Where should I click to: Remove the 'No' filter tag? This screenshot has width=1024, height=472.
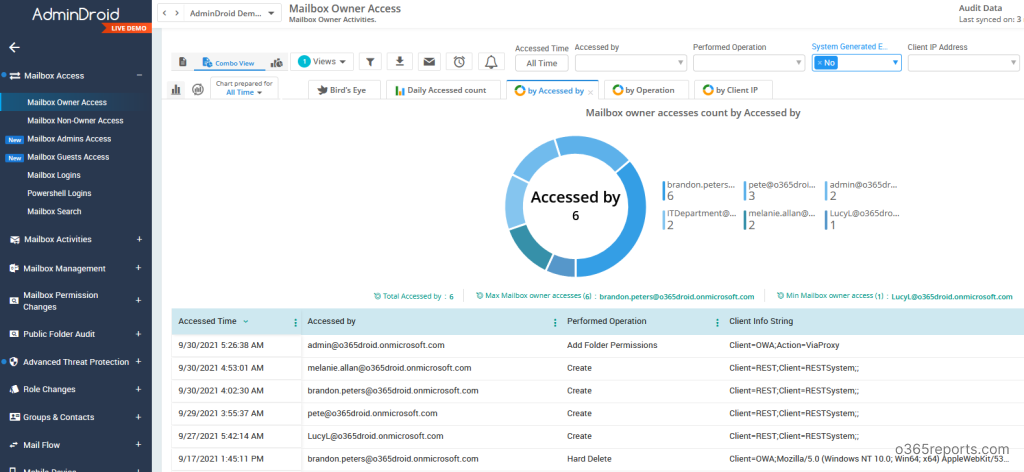(x=820, y=63)
